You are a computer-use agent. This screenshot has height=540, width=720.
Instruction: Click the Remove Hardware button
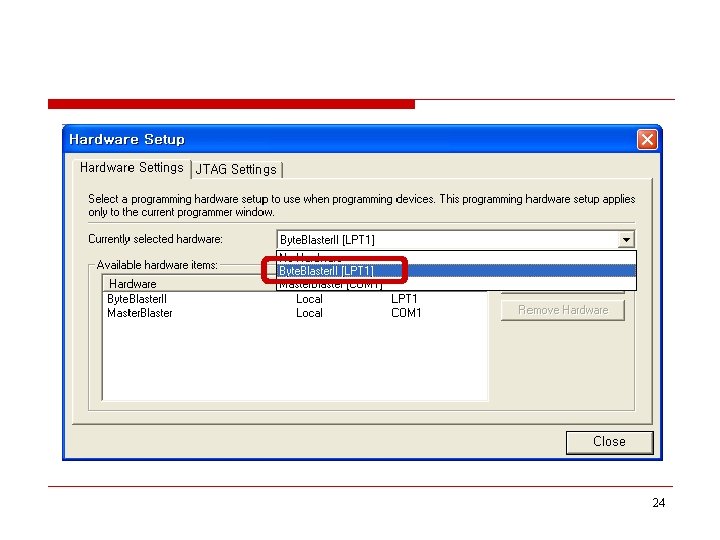(562, 310)
